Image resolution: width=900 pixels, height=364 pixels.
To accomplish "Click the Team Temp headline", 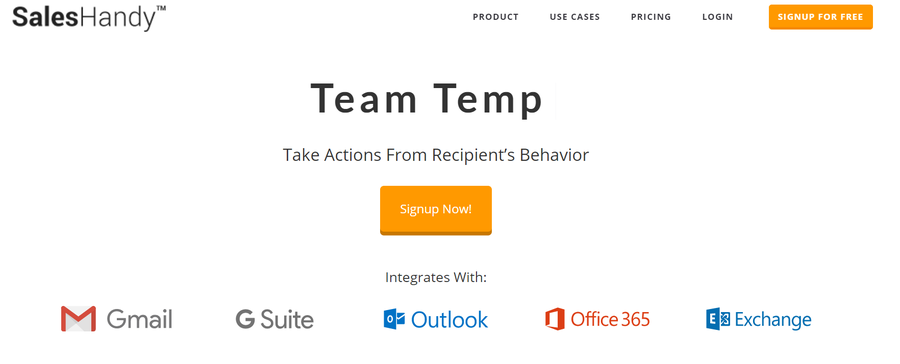I will pyautogui.click(x=426, y=99).
